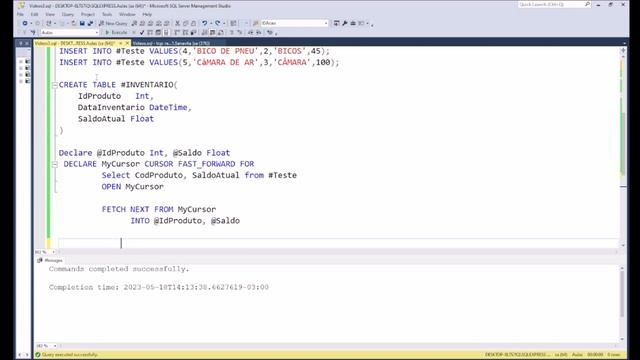
Task: Click the Toolbox icon in toolbar
Action: click(x=353, y=23)
